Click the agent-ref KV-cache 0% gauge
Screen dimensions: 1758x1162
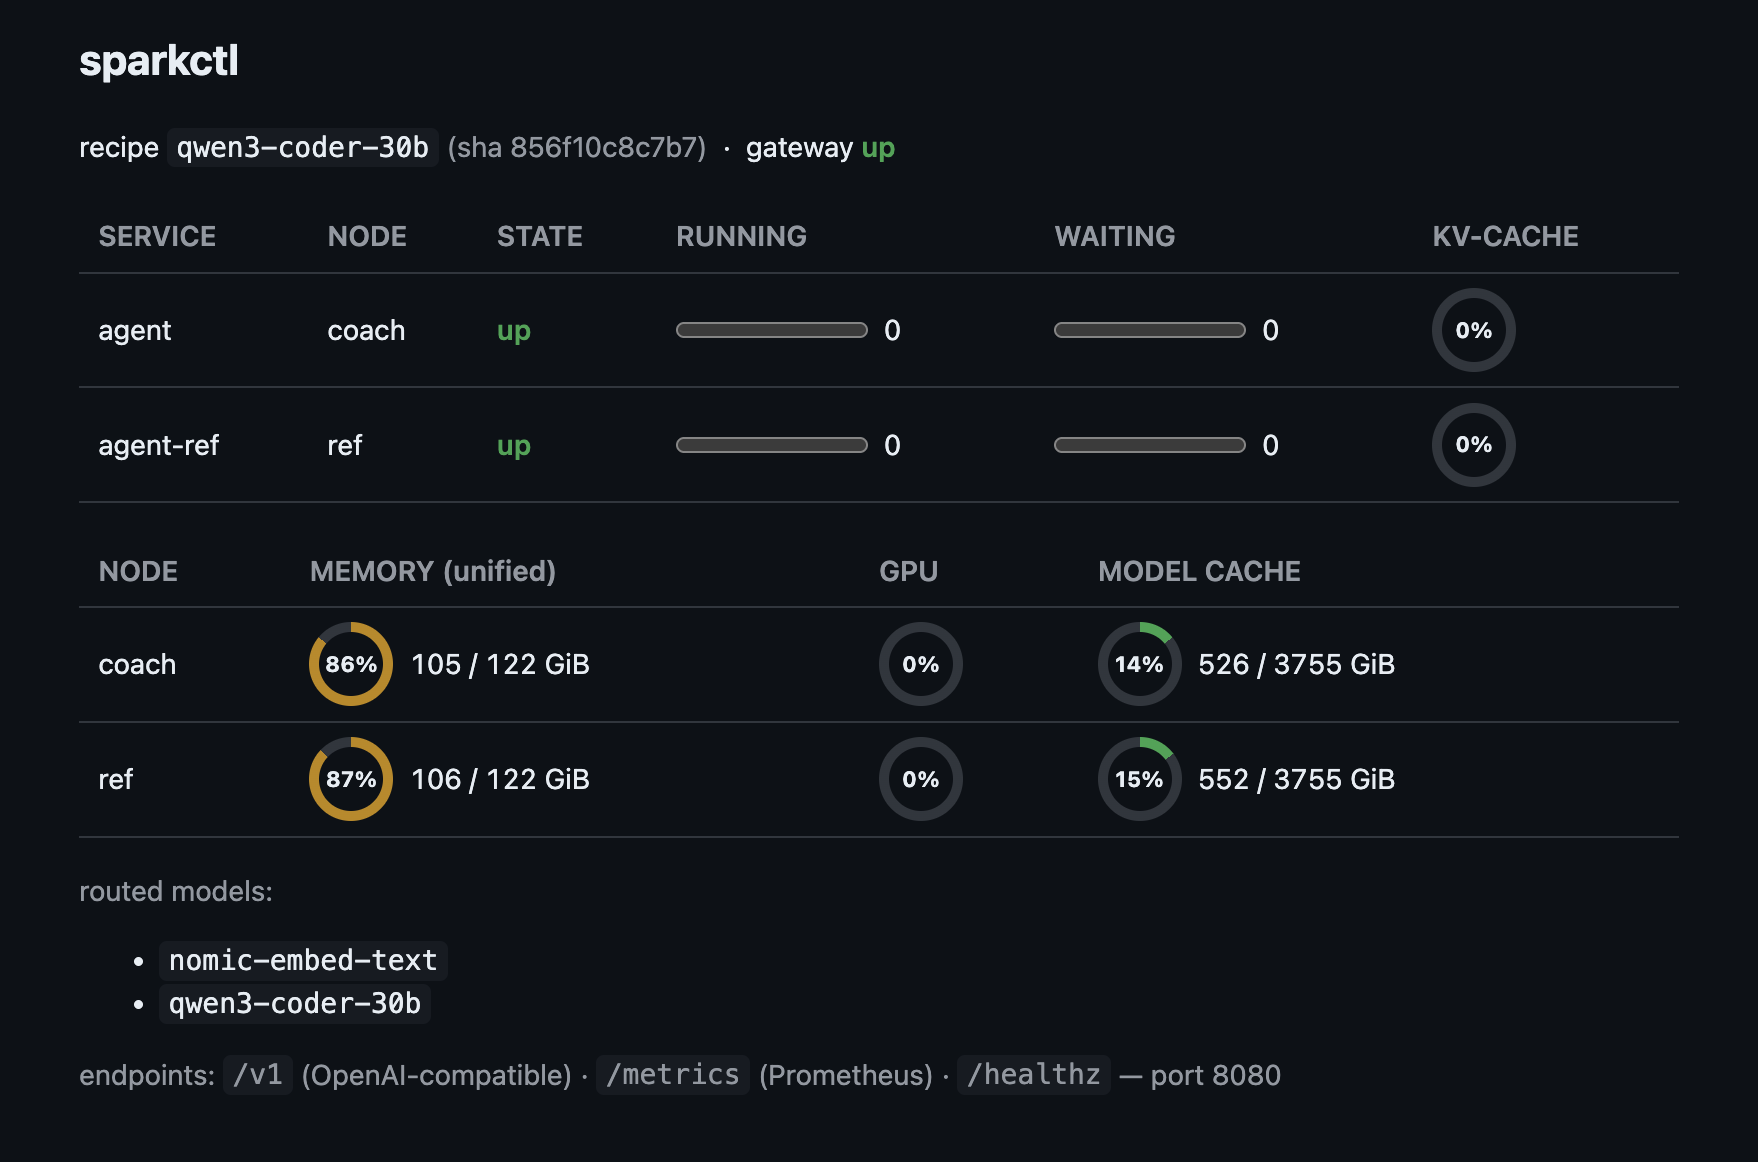click(1473, 445)
